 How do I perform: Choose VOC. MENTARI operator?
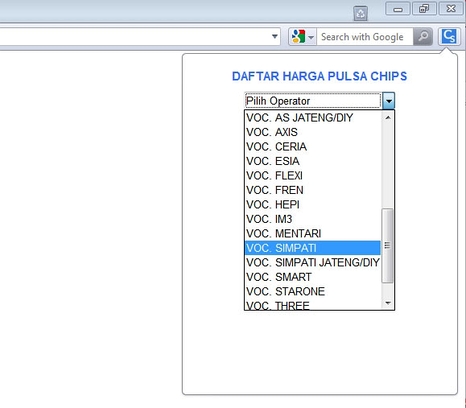pyautogui.click(x=313, y=234)
